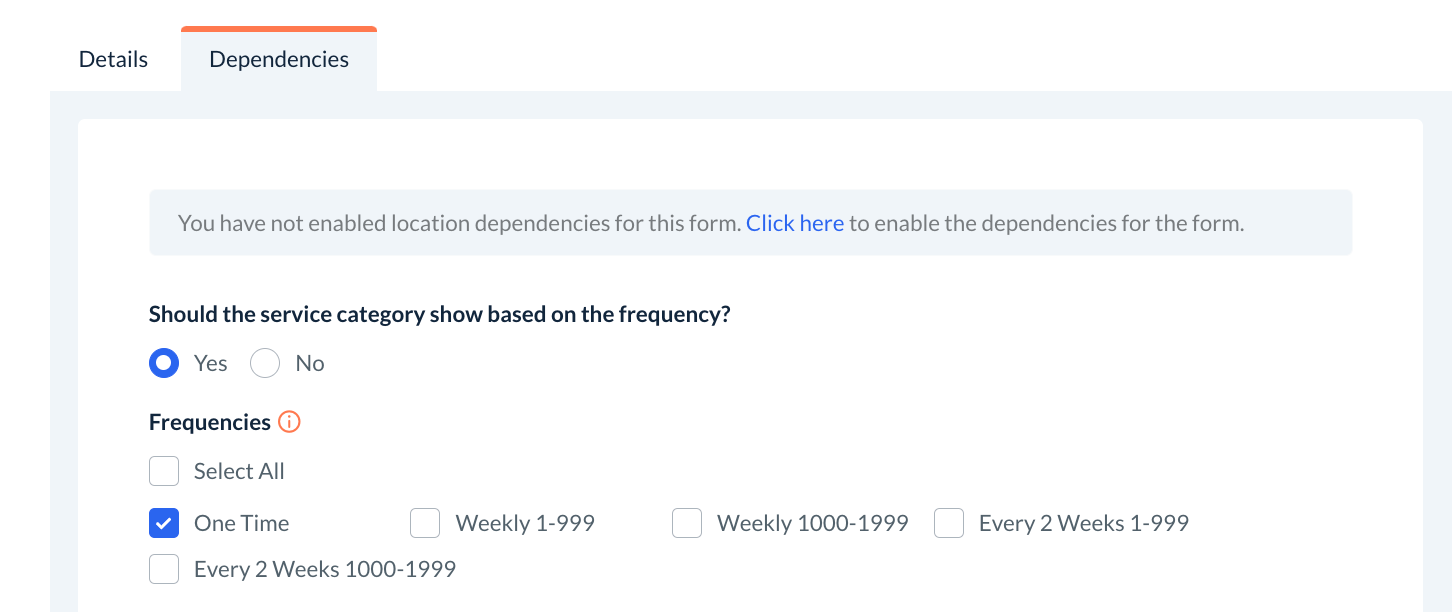Click the 'Select All' label text

click(239, 471)
